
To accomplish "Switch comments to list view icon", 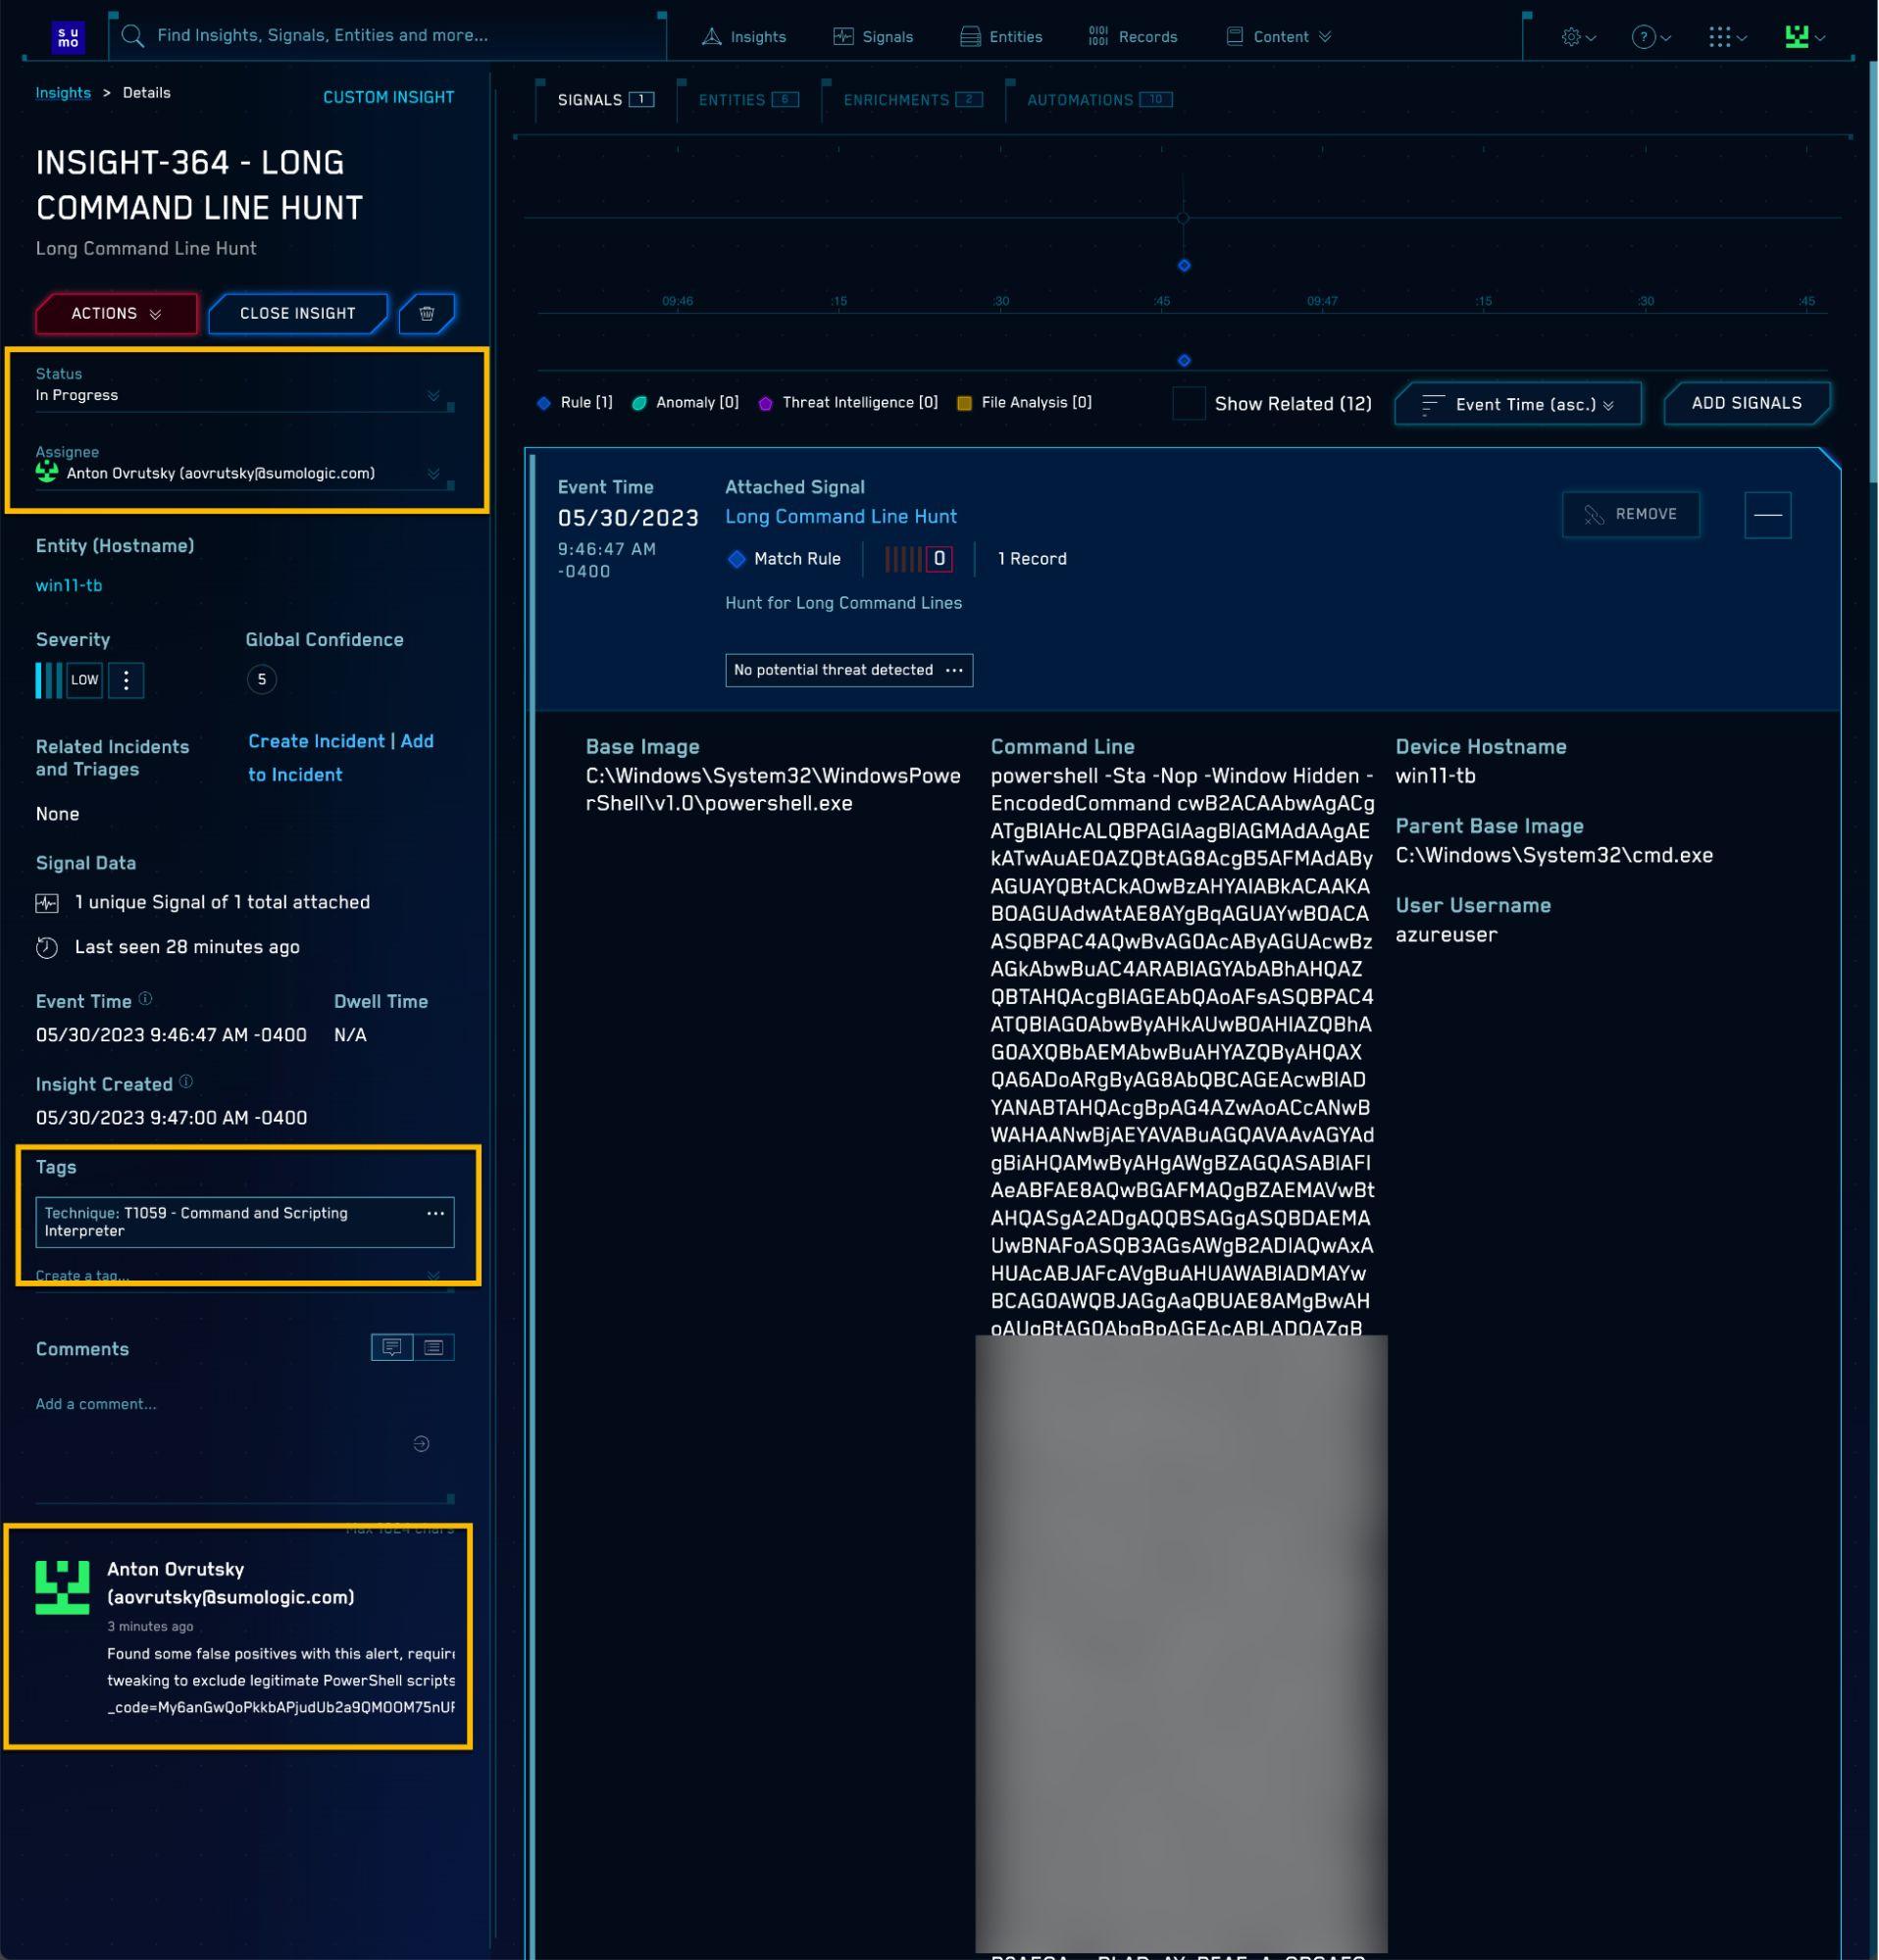I will tap(433, 1347).
